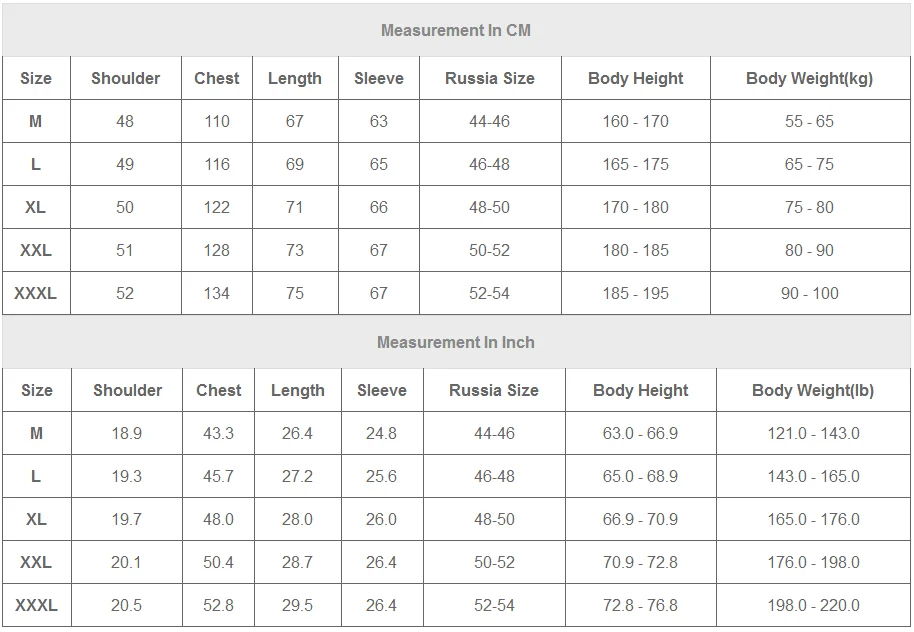This screenshot has height=632, width=914.
Task: Select body height cell "165 - 175"
Action: pos(636,164)
